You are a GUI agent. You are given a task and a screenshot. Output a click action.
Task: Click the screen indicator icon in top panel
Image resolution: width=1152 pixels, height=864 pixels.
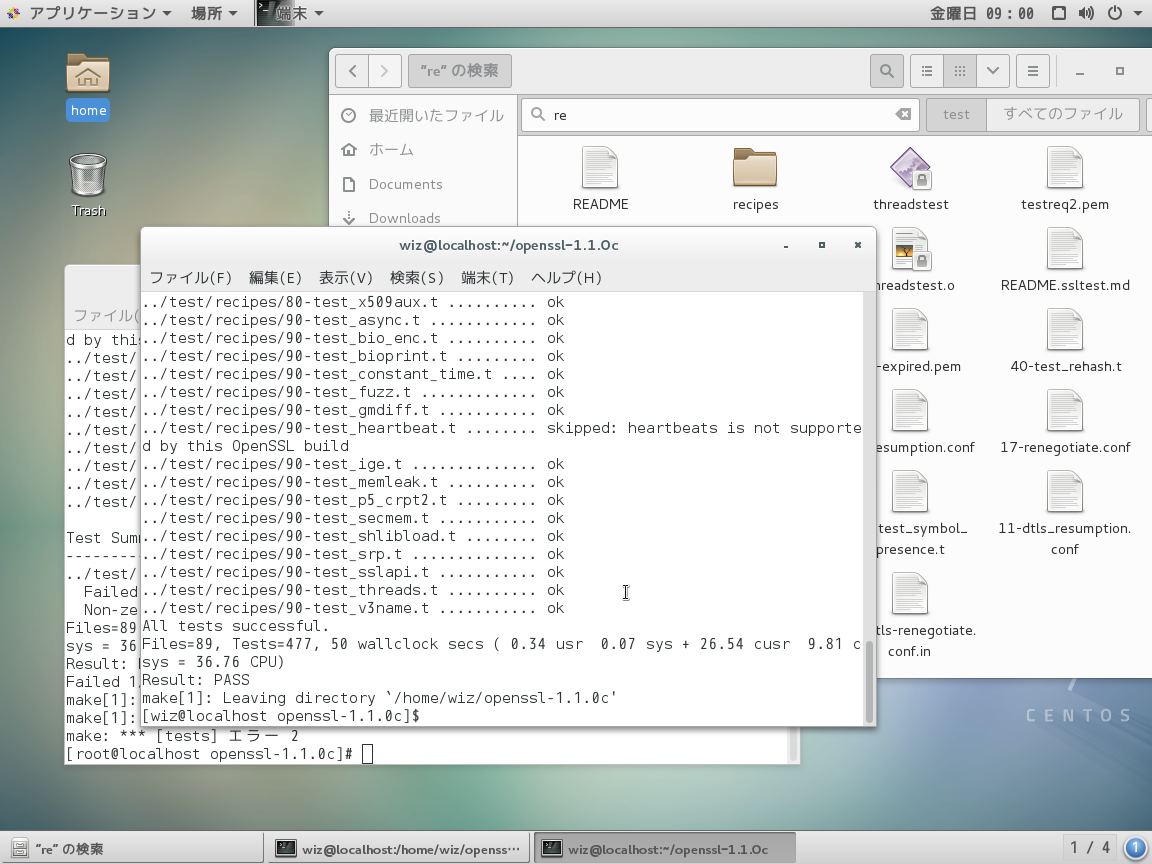pyautogui.click(x=1059, y=13)
